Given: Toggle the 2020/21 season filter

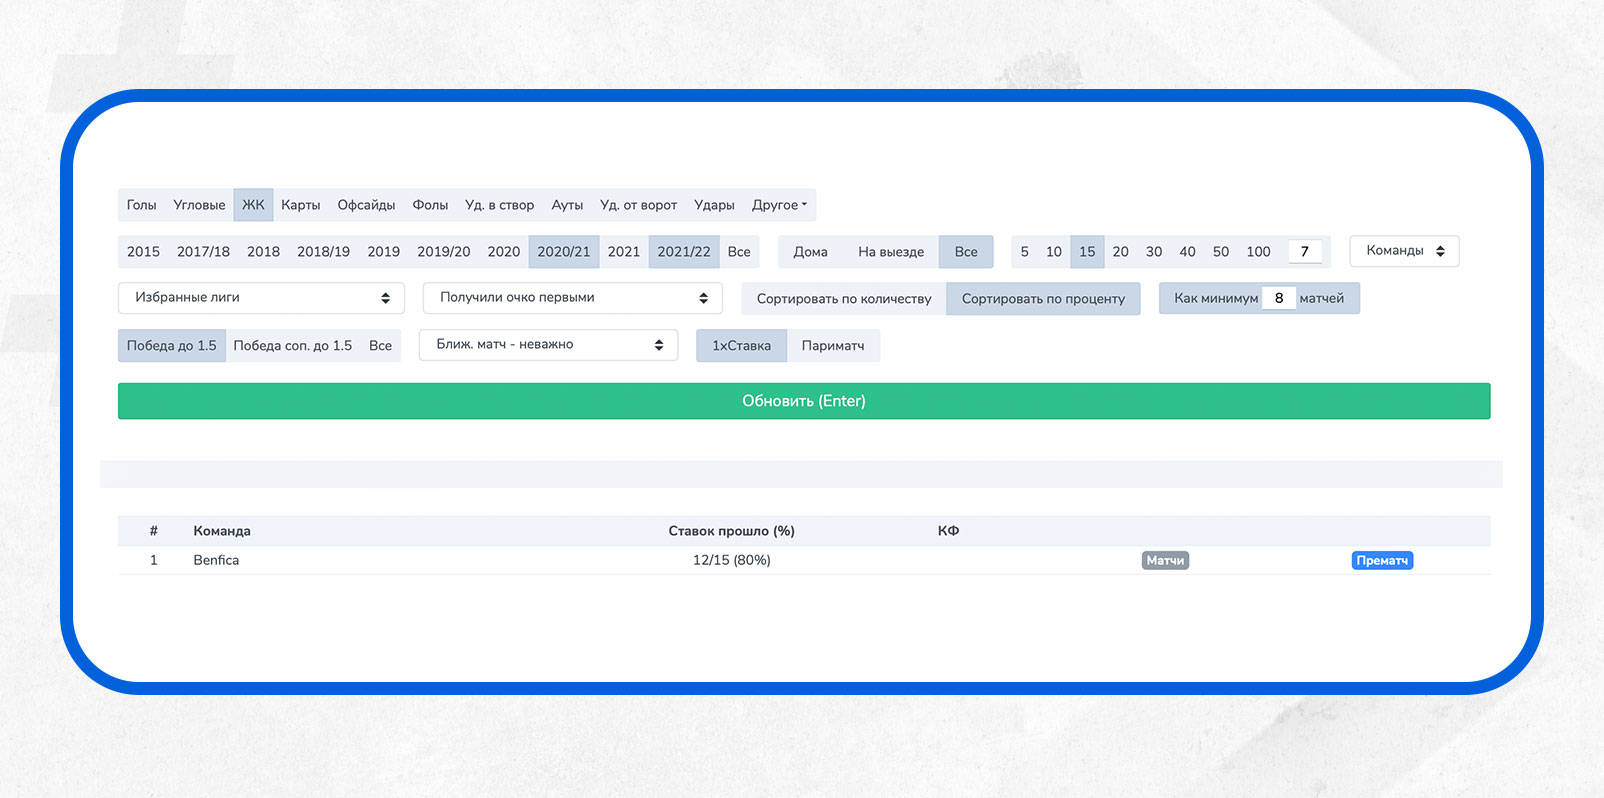Looking at the screenshot, I should pyautogui.click(x=563, y=252).
